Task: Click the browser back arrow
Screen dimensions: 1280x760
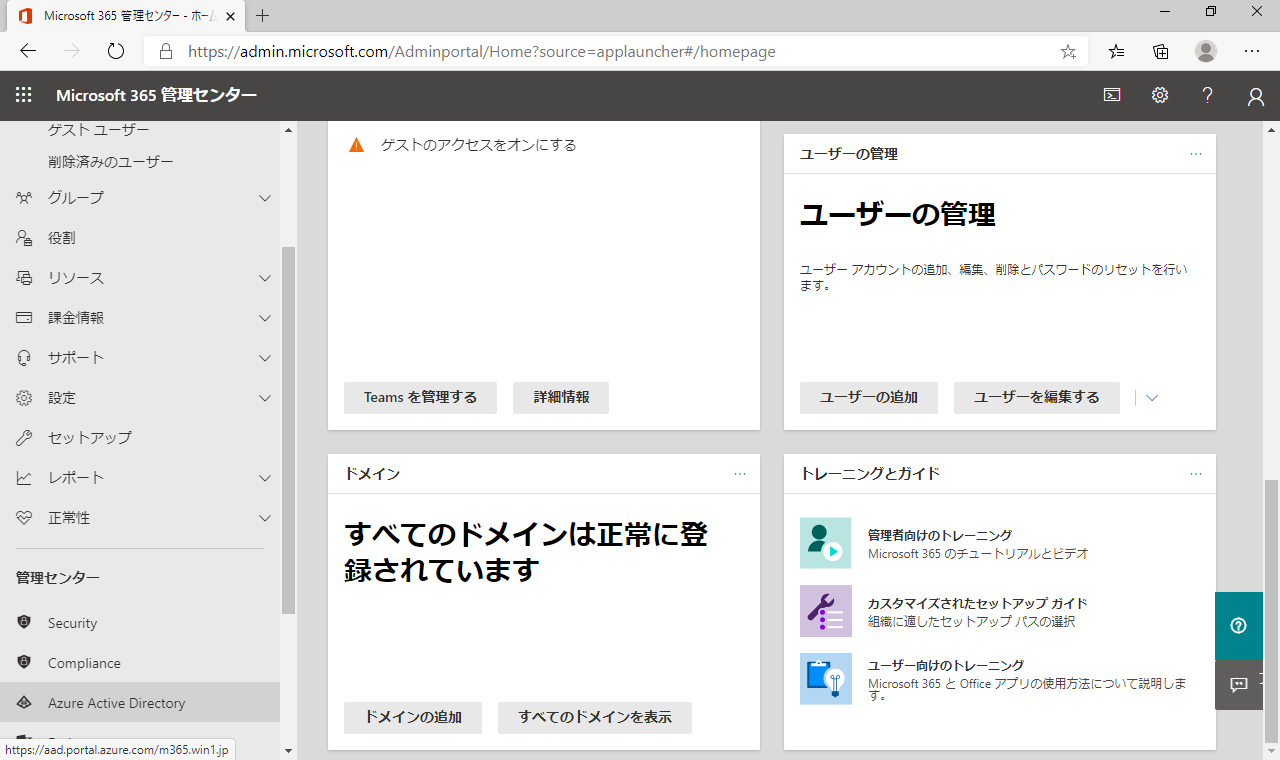Action: [28, 51]
